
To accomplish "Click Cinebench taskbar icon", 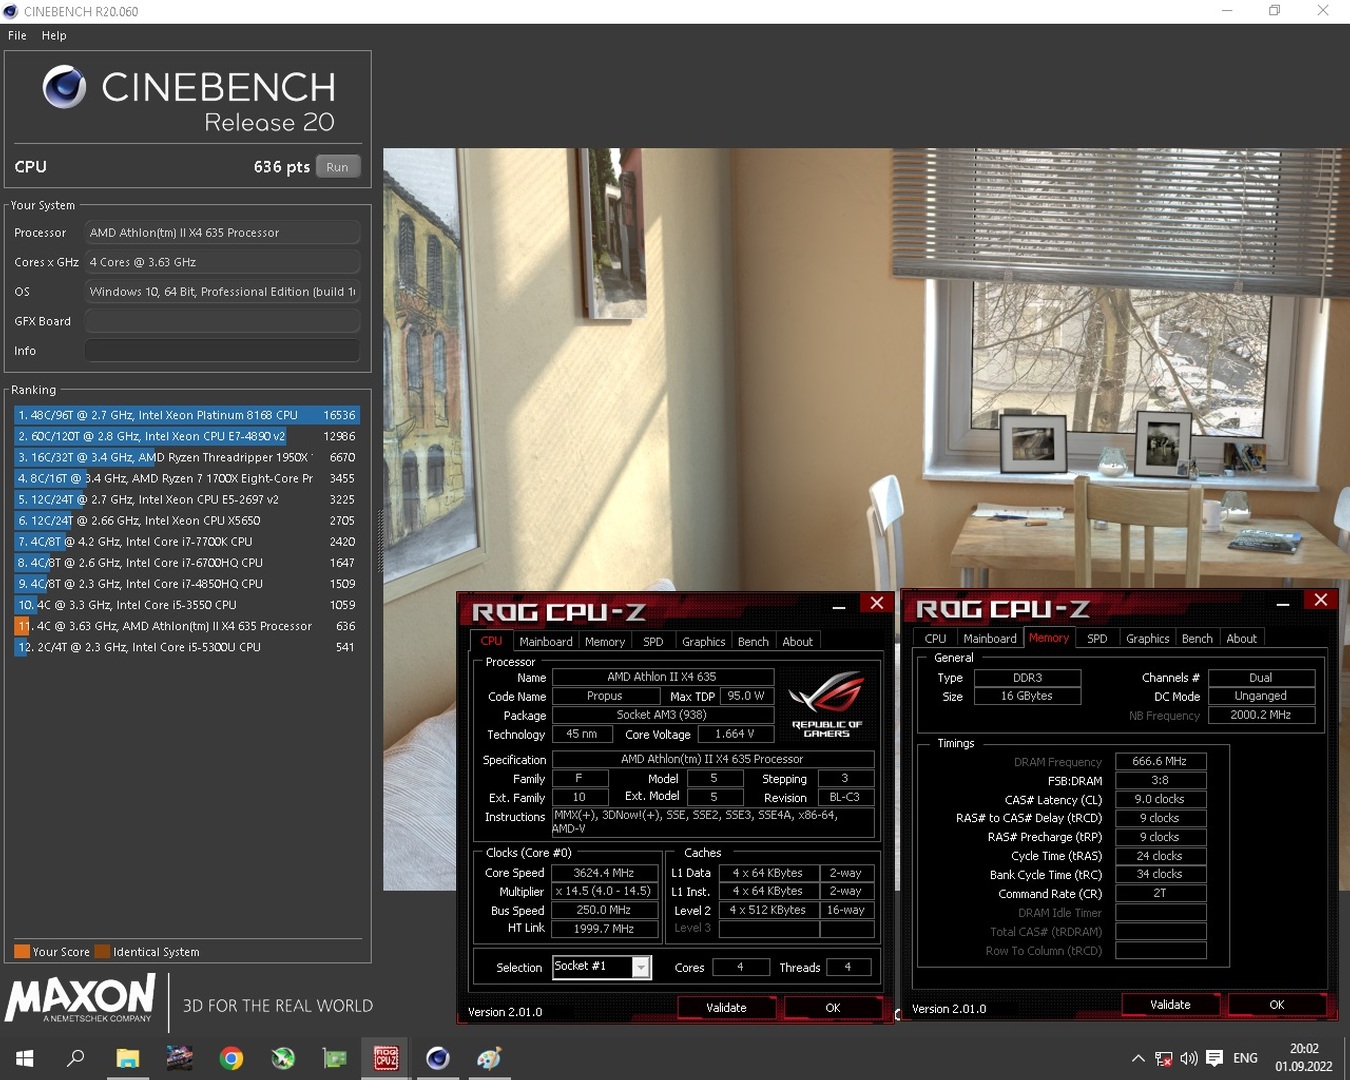I will [438, 1058].
